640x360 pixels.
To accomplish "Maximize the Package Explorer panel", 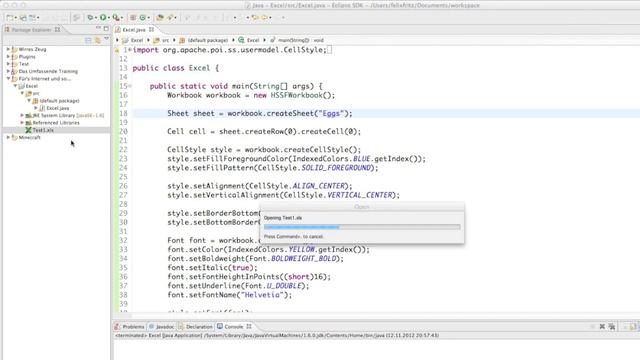I will [x=106, y=29].
